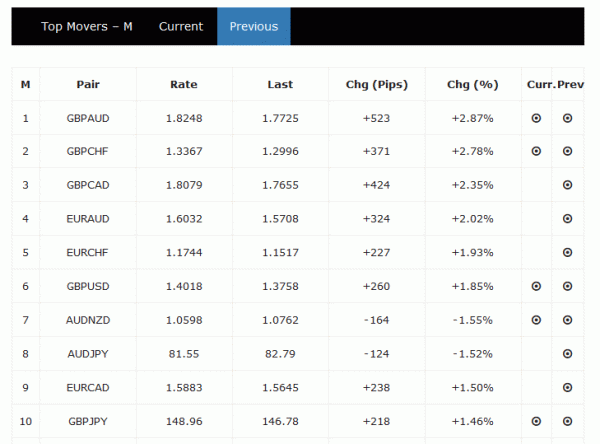Click the Prev marker icon for EURCHF
The image size is (600, 444).
coord(568,252)
